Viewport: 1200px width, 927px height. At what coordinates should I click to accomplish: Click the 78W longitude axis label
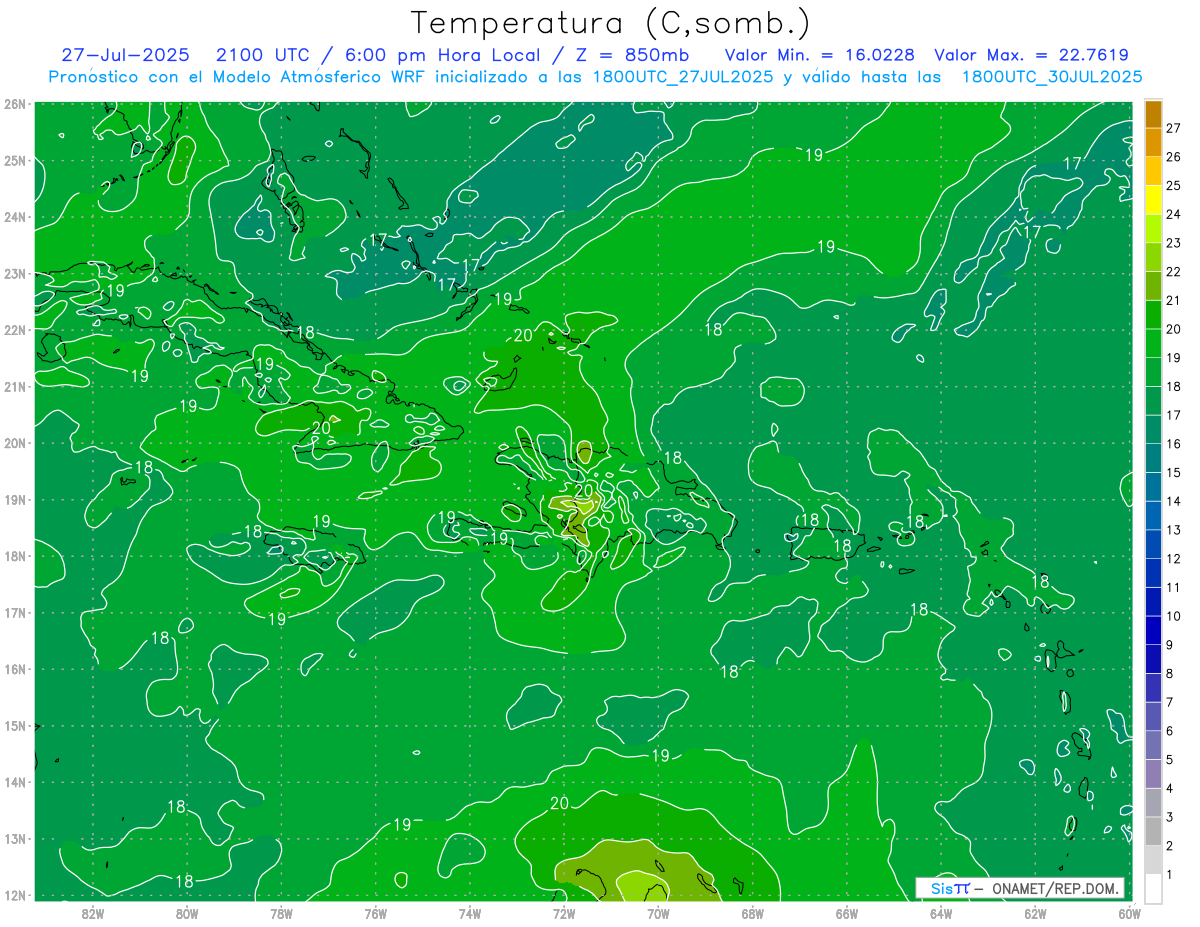click(x=281, y=913)
